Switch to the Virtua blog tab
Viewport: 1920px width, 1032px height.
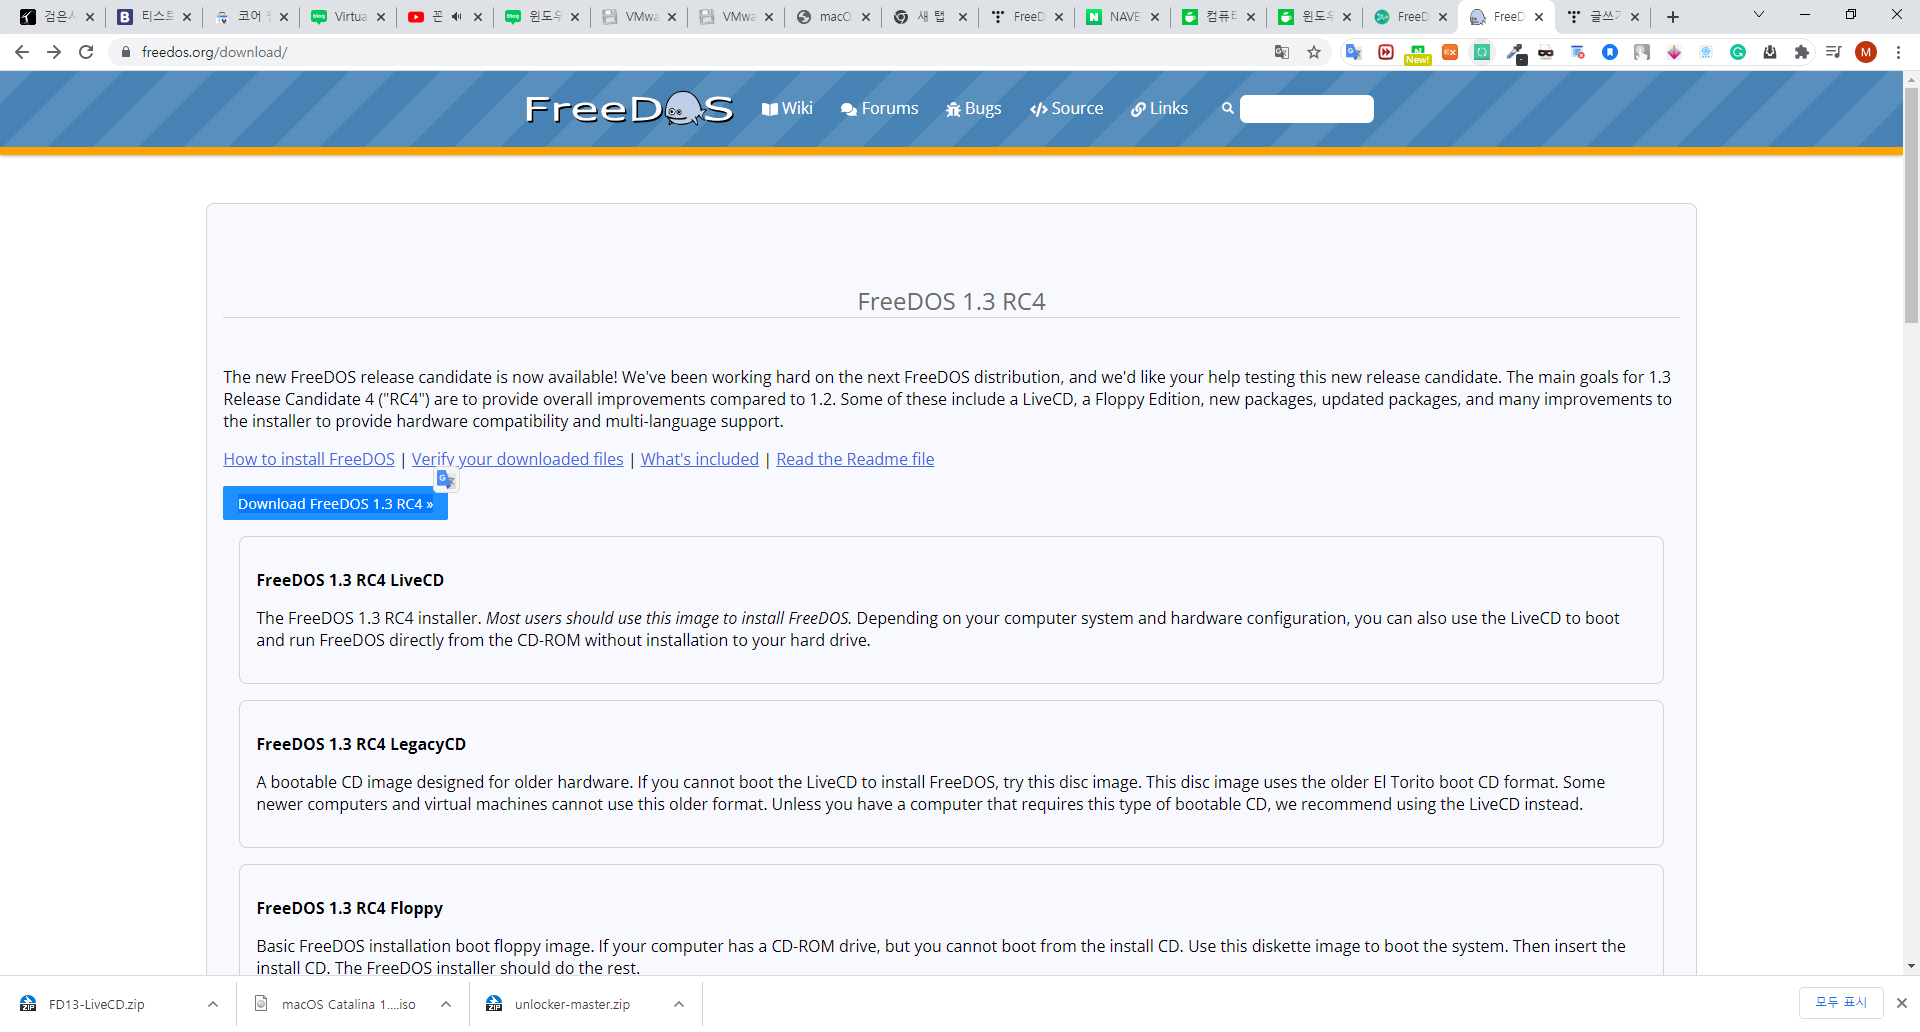pyautogui.click(x=349, y=17)
